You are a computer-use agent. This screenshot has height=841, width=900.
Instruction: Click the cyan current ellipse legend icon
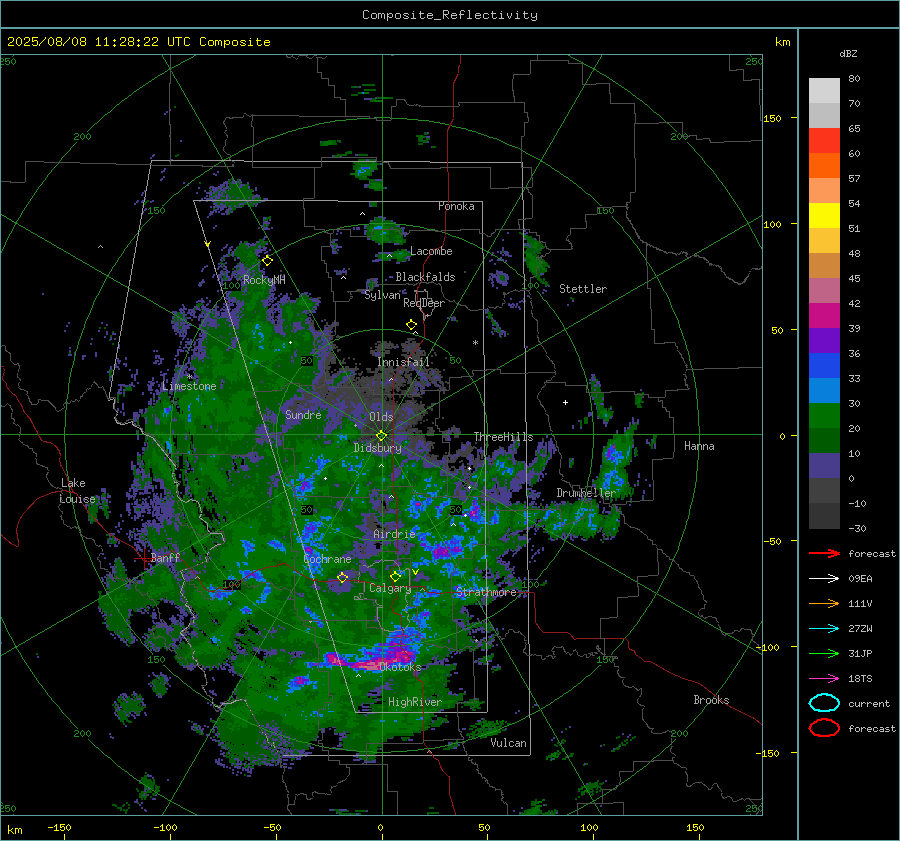pos(824,703)
